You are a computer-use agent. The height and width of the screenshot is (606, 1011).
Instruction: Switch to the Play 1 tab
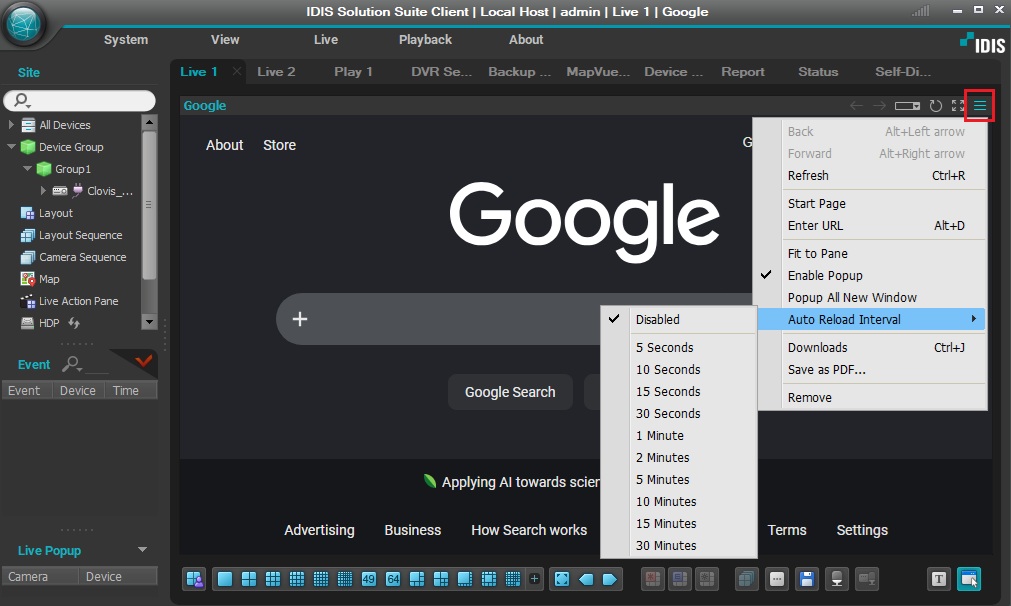point(353,72)
